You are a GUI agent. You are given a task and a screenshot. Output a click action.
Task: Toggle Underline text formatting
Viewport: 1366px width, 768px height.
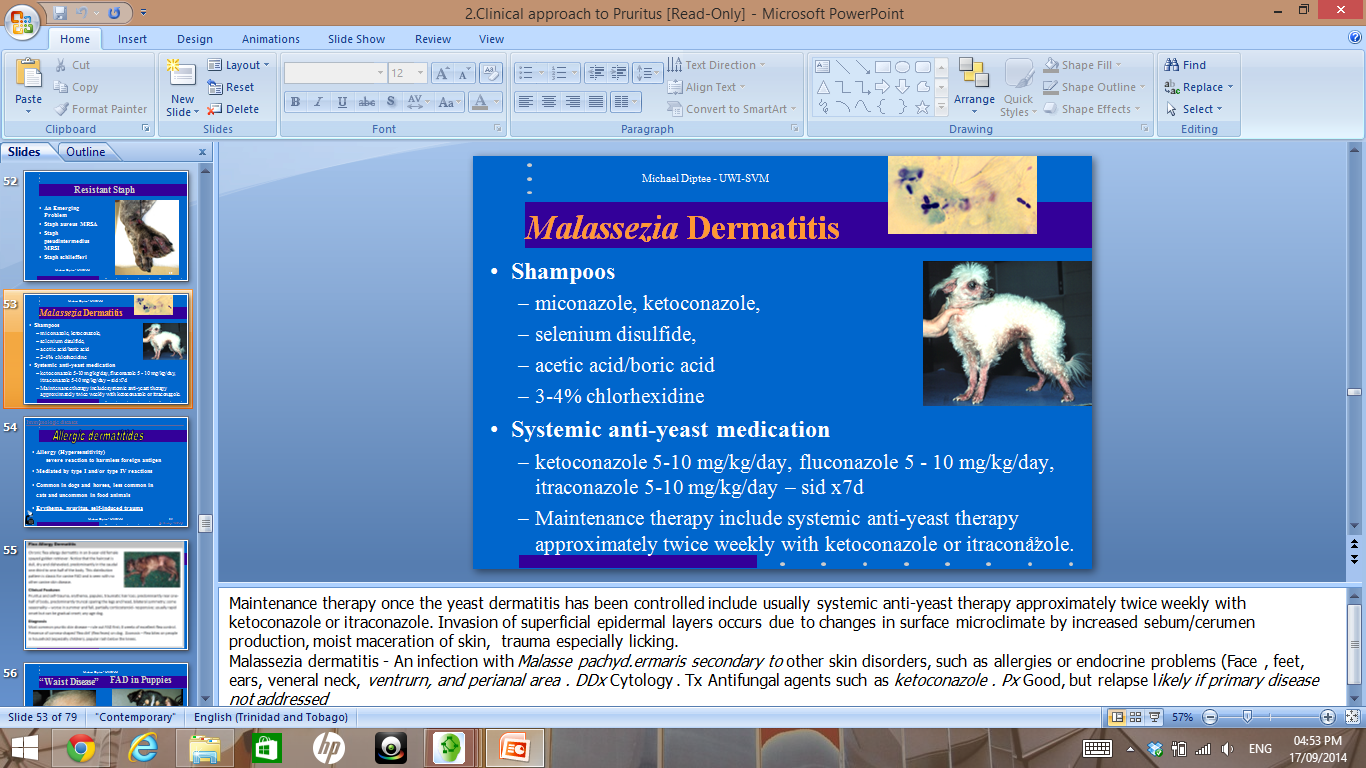(x=343, y=102)
